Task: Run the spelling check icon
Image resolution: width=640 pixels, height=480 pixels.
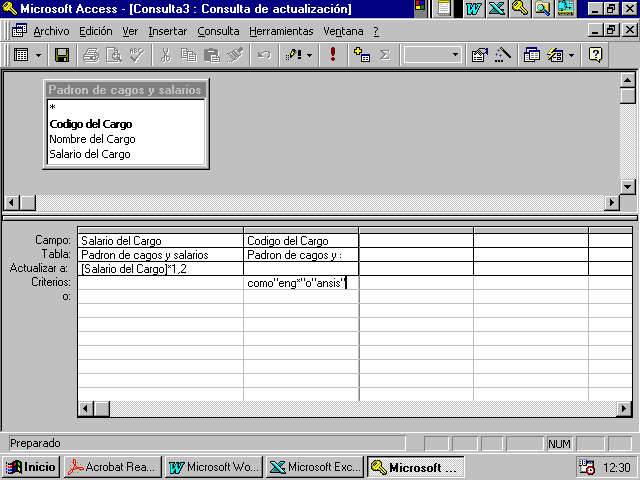Action: pyautogui.click(x=137, y=55)
